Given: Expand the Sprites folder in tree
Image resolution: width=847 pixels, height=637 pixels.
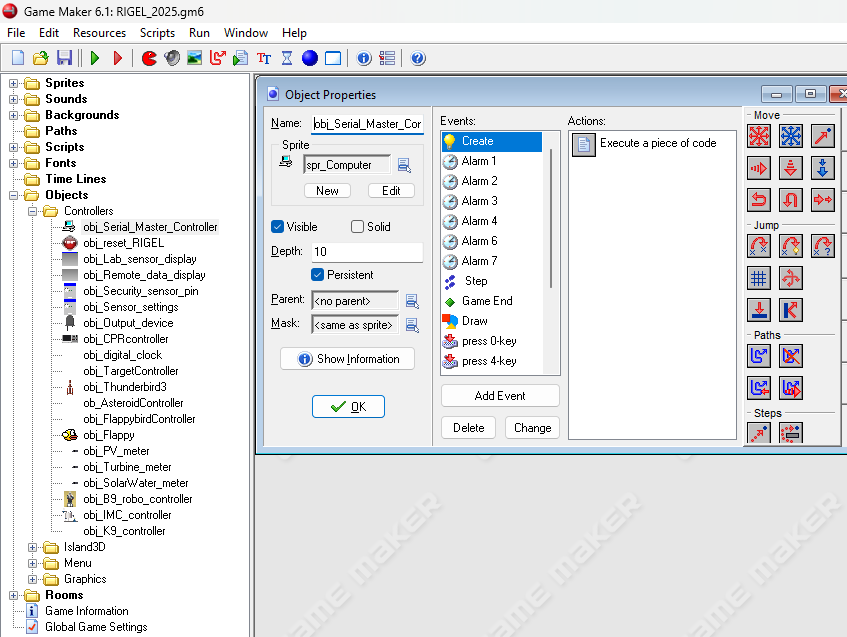Looking at the screenshot, I should [x=14, y=83].
